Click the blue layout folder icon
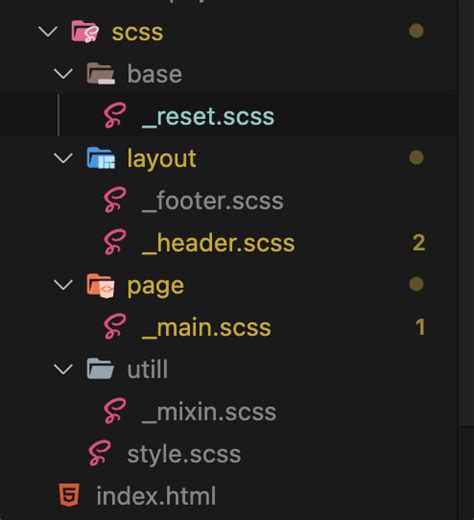The height and width of the screenshot is (520, 474). pos(101,158)
